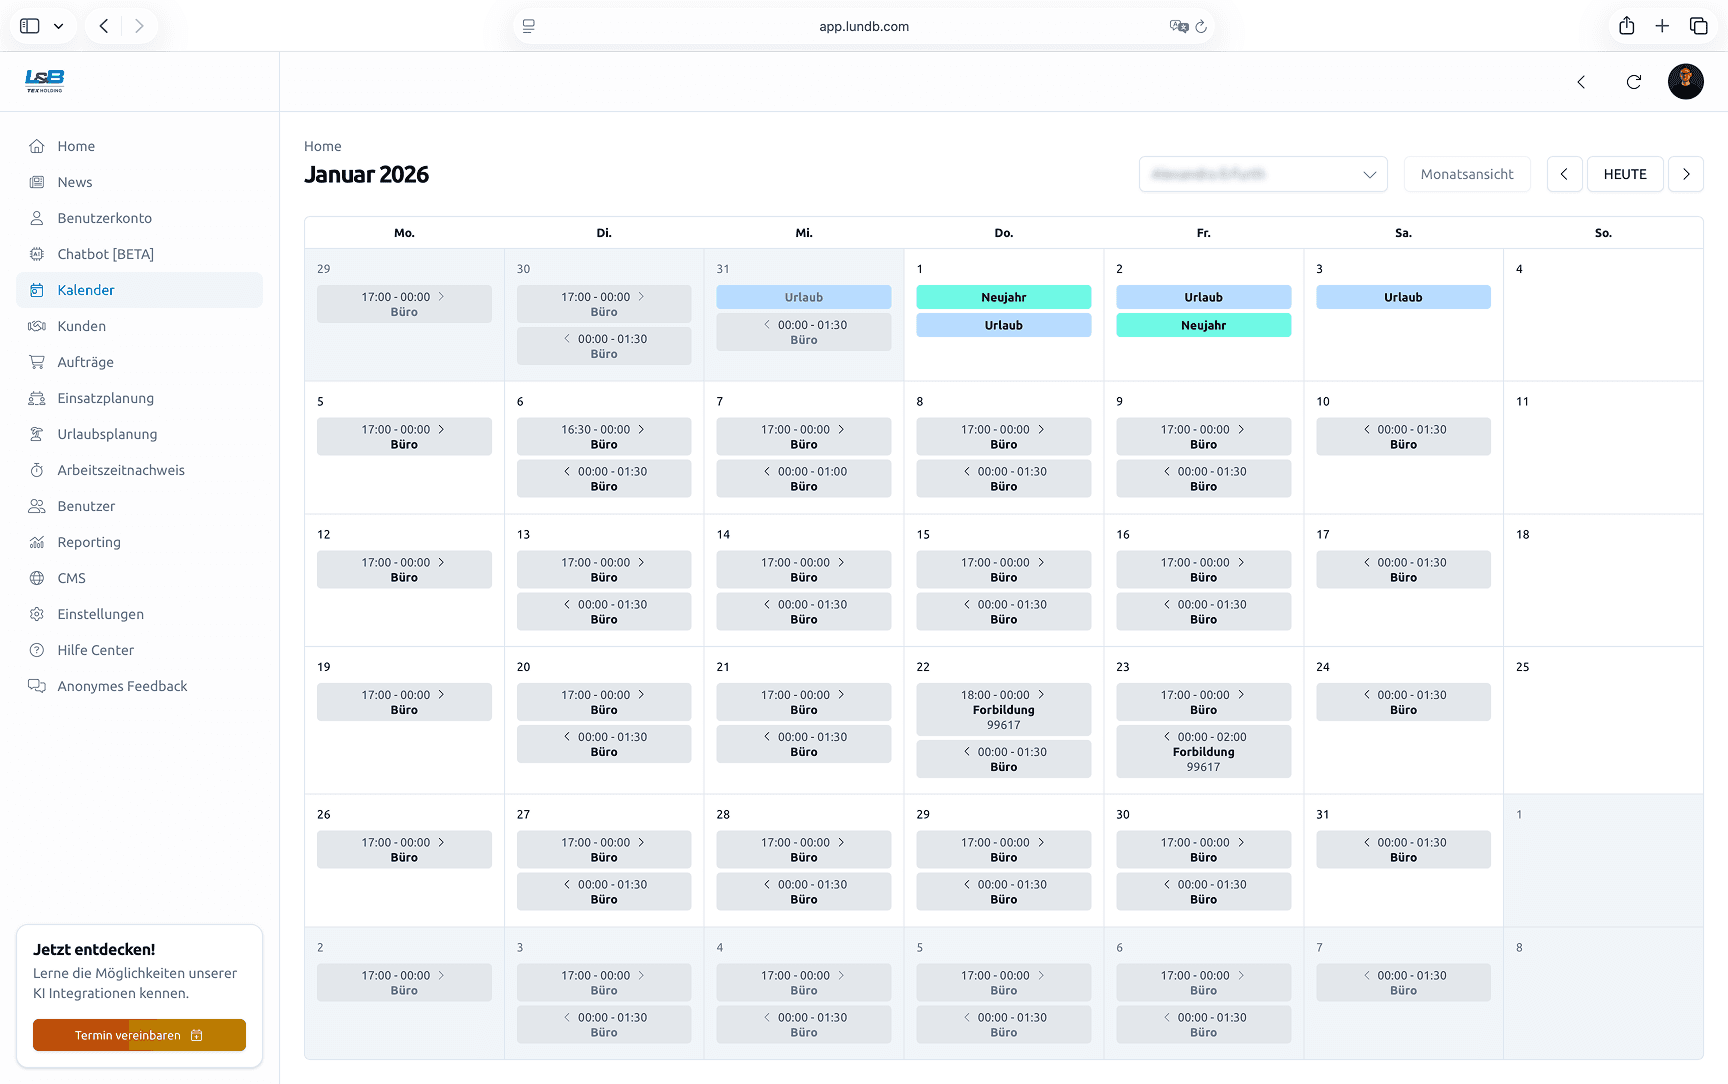This screenshot has height=1084, width=1728.
Task: Click the Arbeitszeitnachweis clock icon
Action: point(36,470)
